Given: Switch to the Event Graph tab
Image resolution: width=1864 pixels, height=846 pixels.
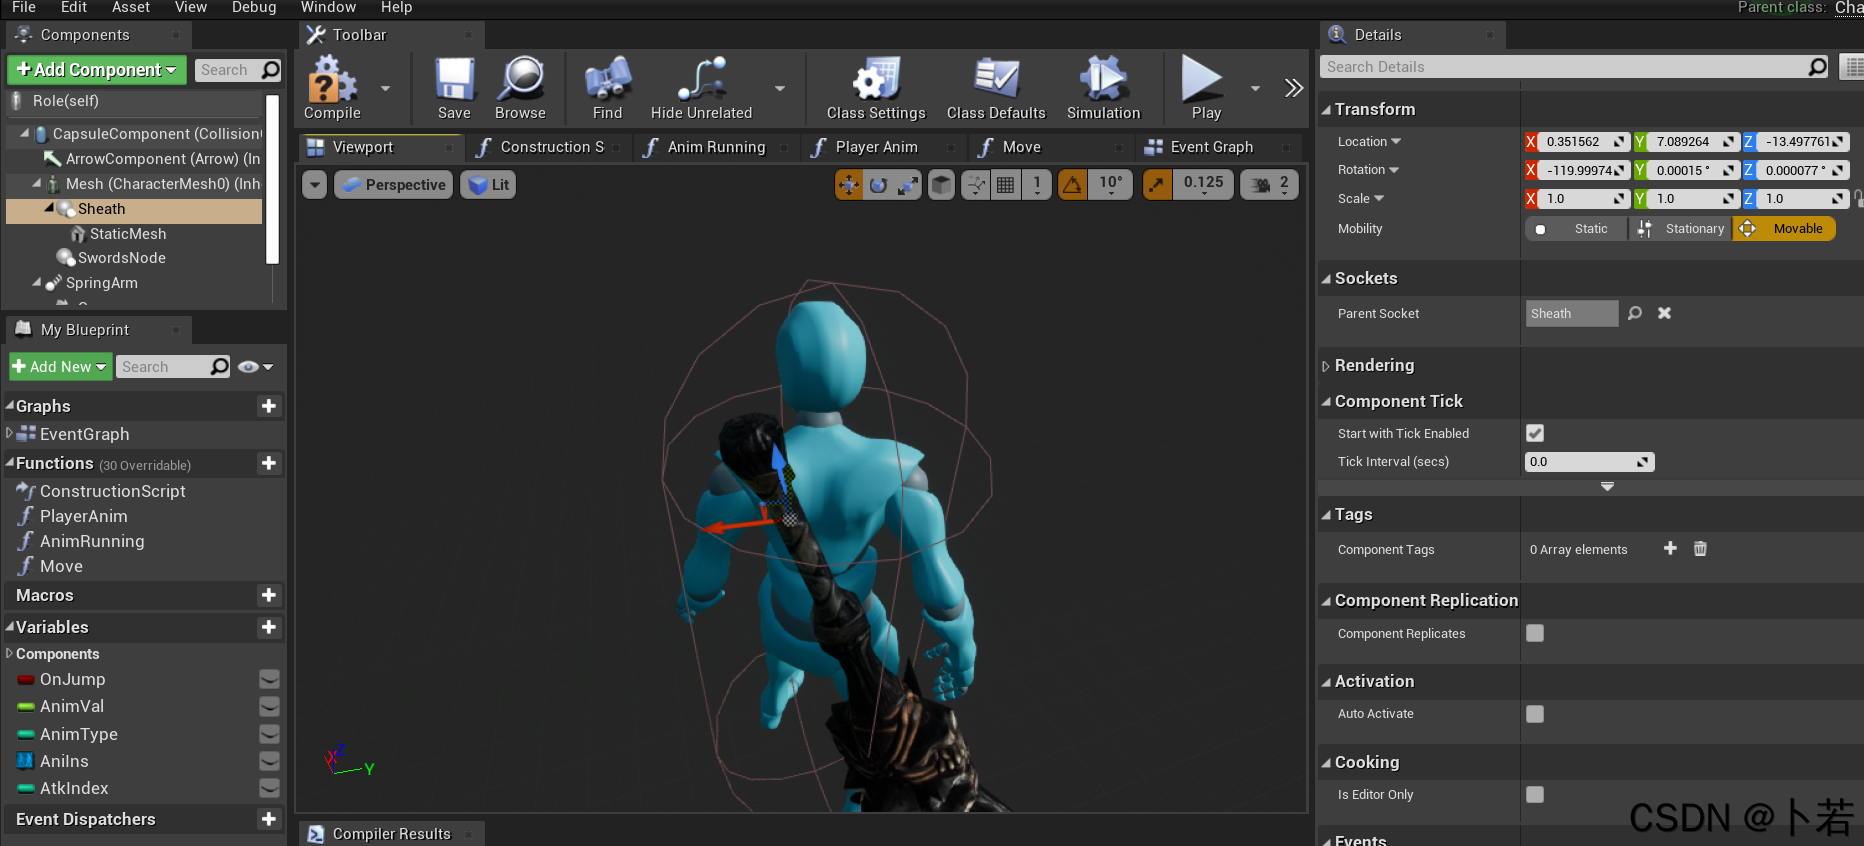Looking at the screenshot, I should coord(1211,147).
